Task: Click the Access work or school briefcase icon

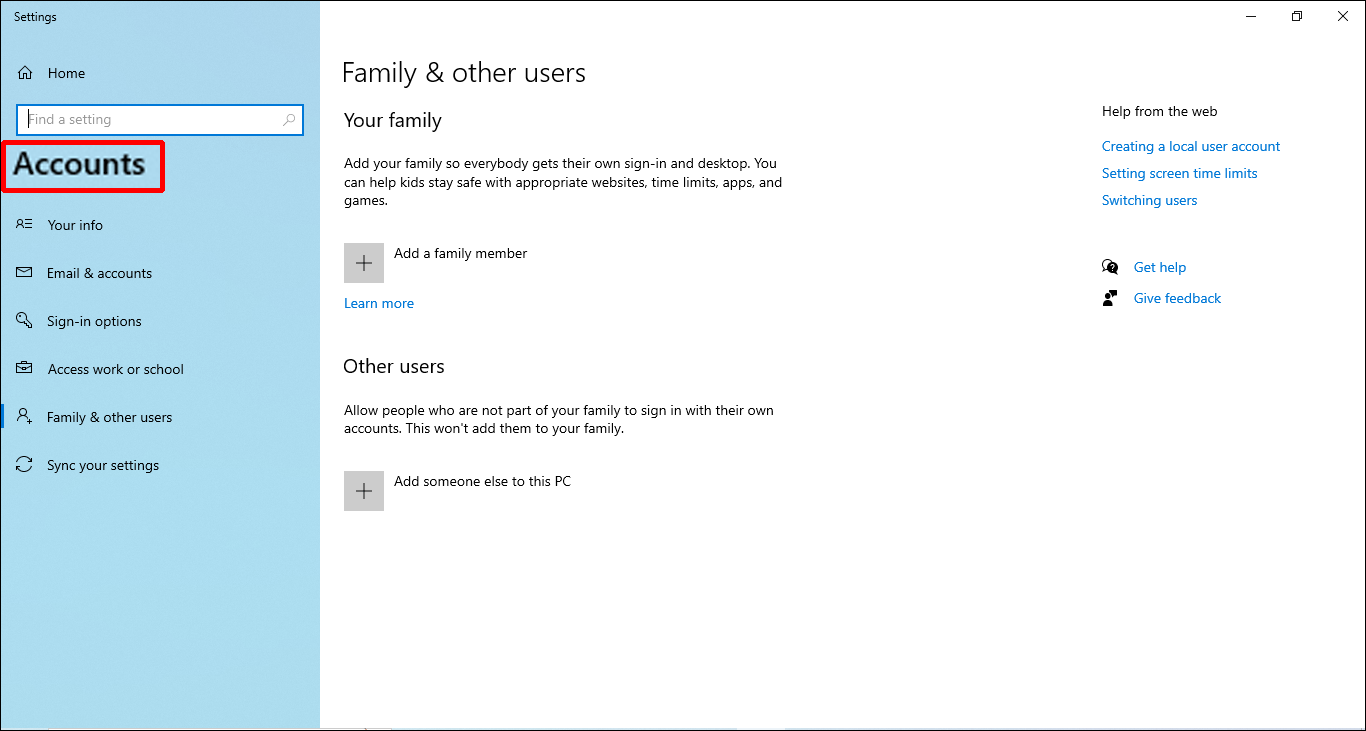Action: (25, 369)
